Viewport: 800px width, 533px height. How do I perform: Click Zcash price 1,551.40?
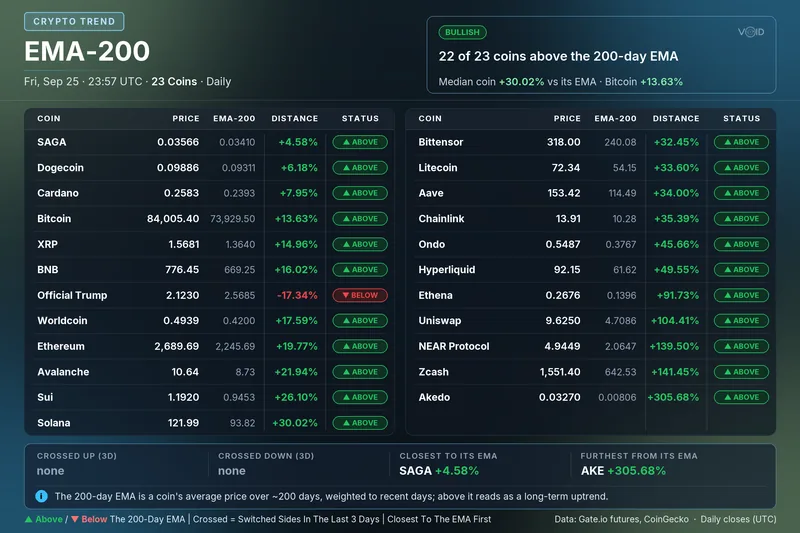coord(560,372)
